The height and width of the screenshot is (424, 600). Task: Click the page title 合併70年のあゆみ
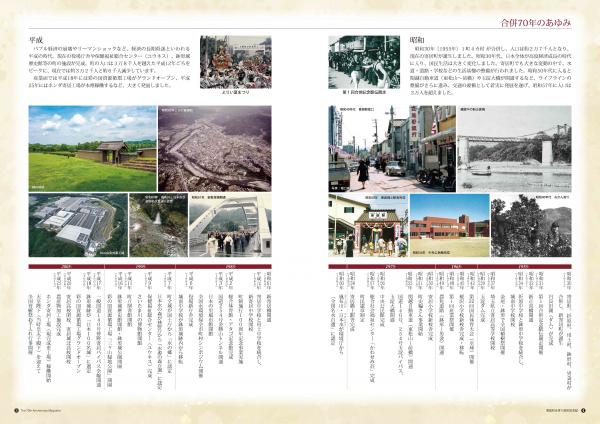[x=536, y=23]
